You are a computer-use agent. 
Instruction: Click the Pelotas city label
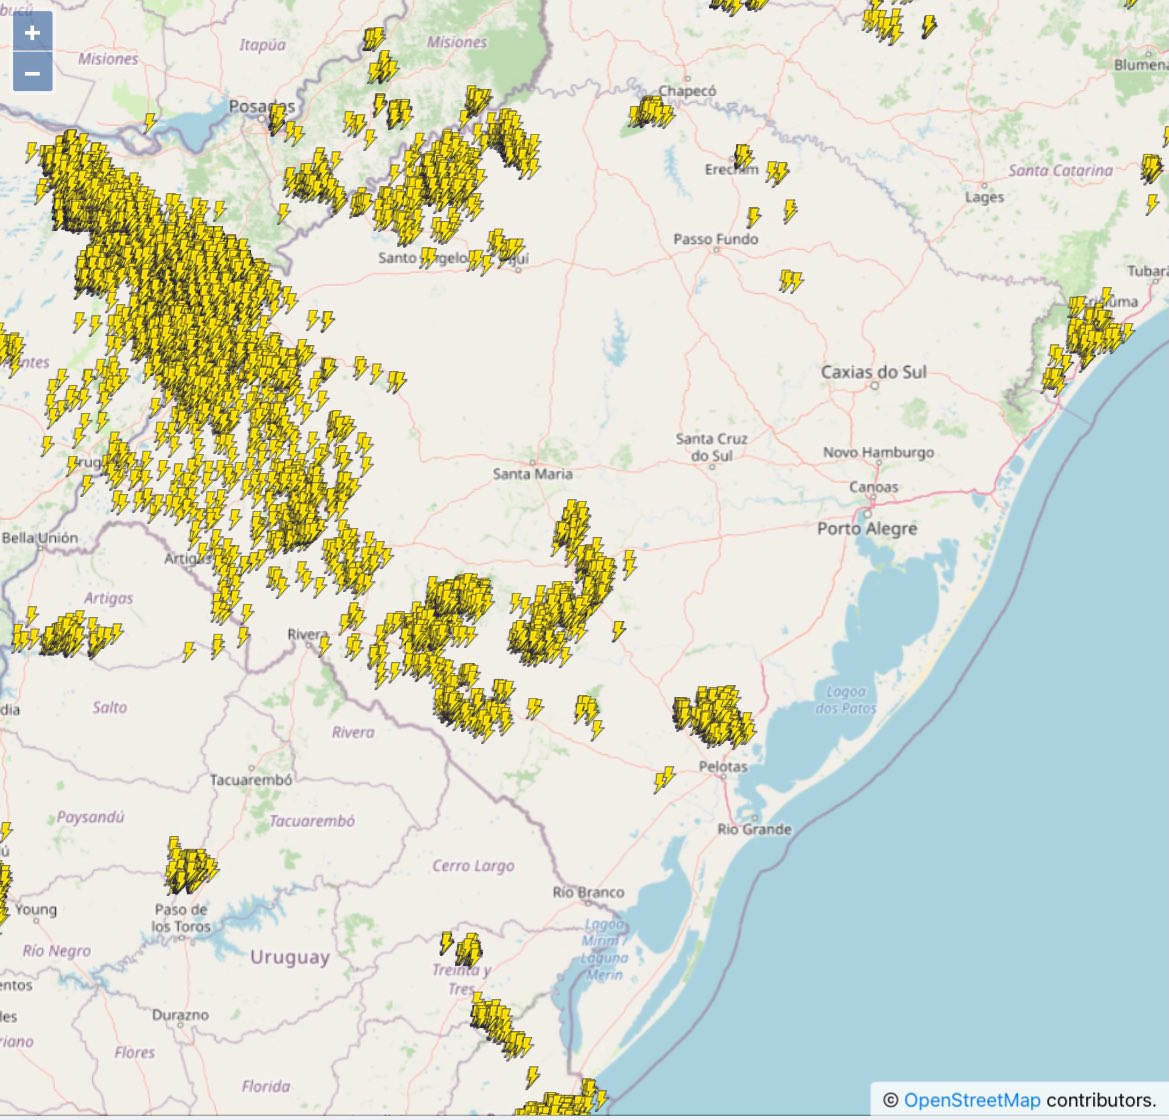[722, 766]
